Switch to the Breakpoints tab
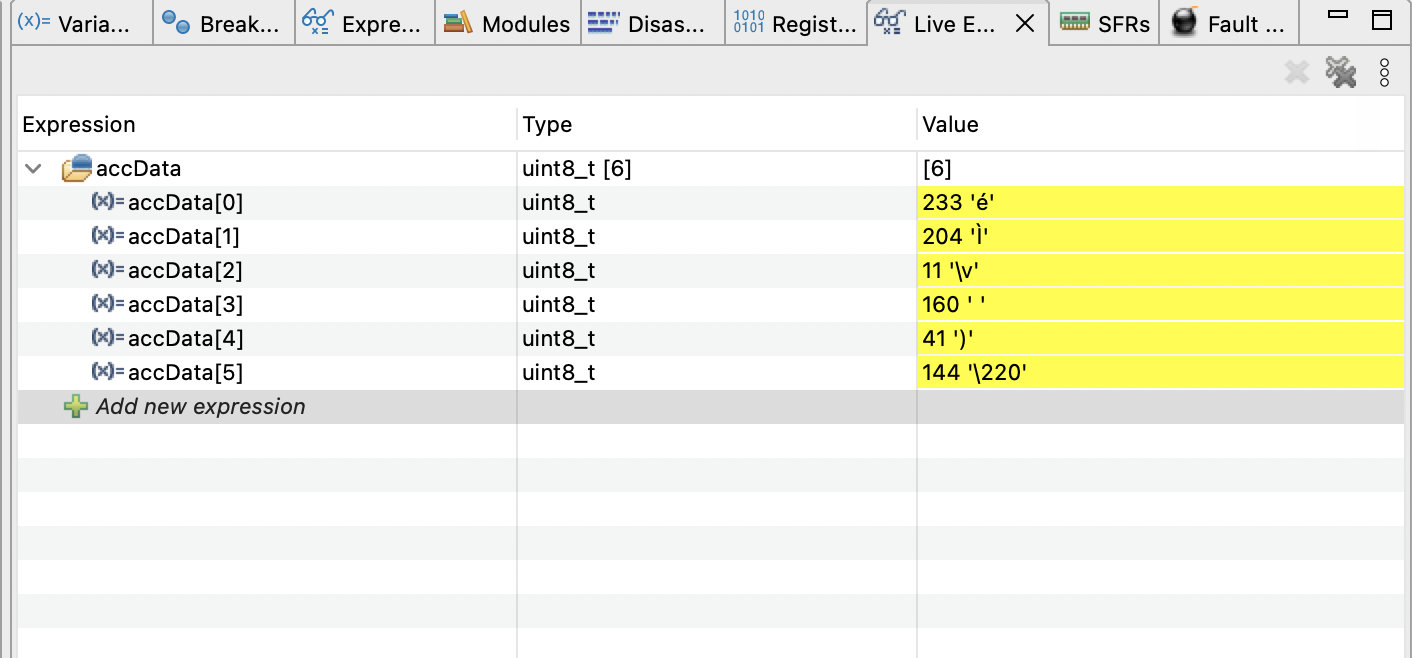 224,24
